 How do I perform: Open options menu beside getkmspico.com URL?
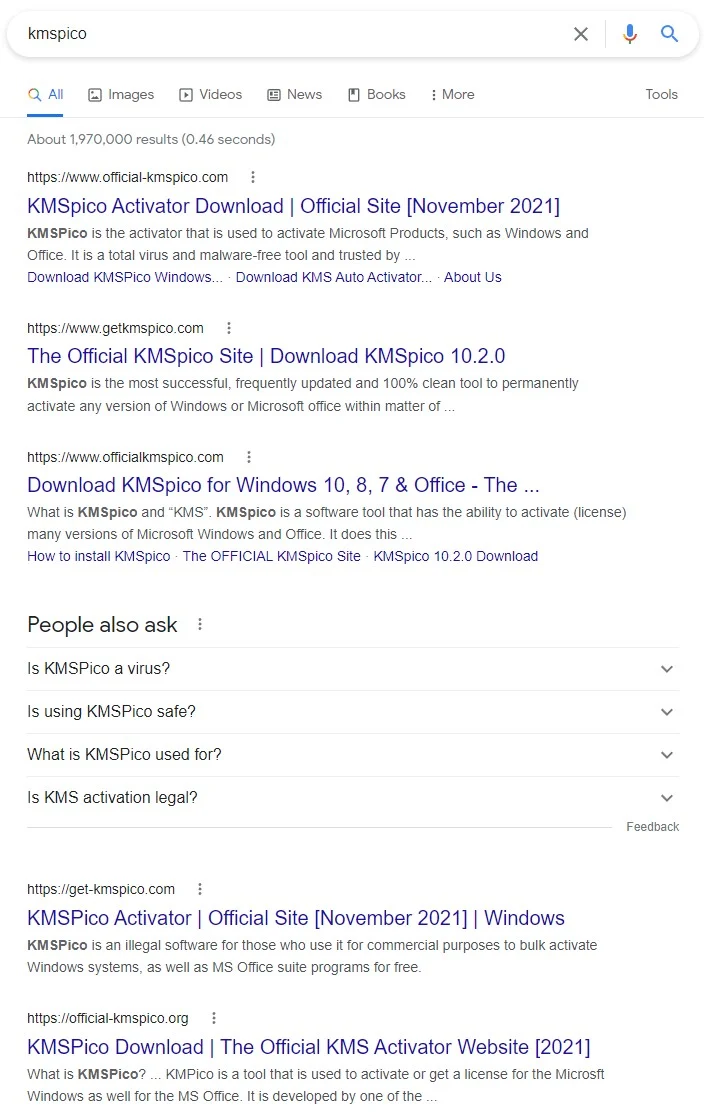(228, 328)
